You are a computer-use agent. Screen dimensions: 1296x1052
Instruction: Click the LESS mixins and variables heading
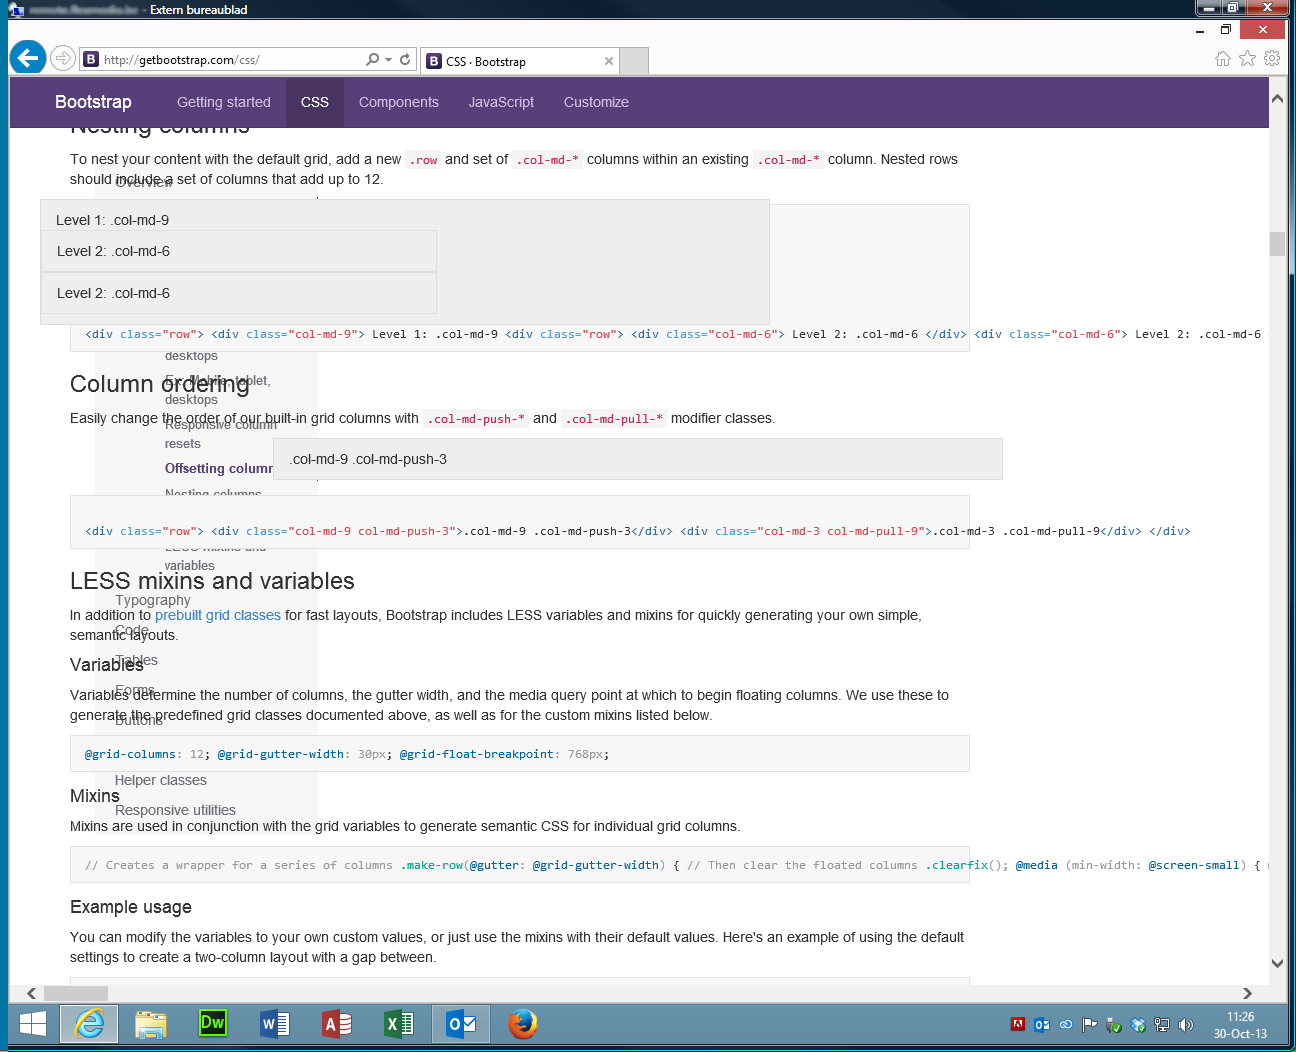pos(212,581)
